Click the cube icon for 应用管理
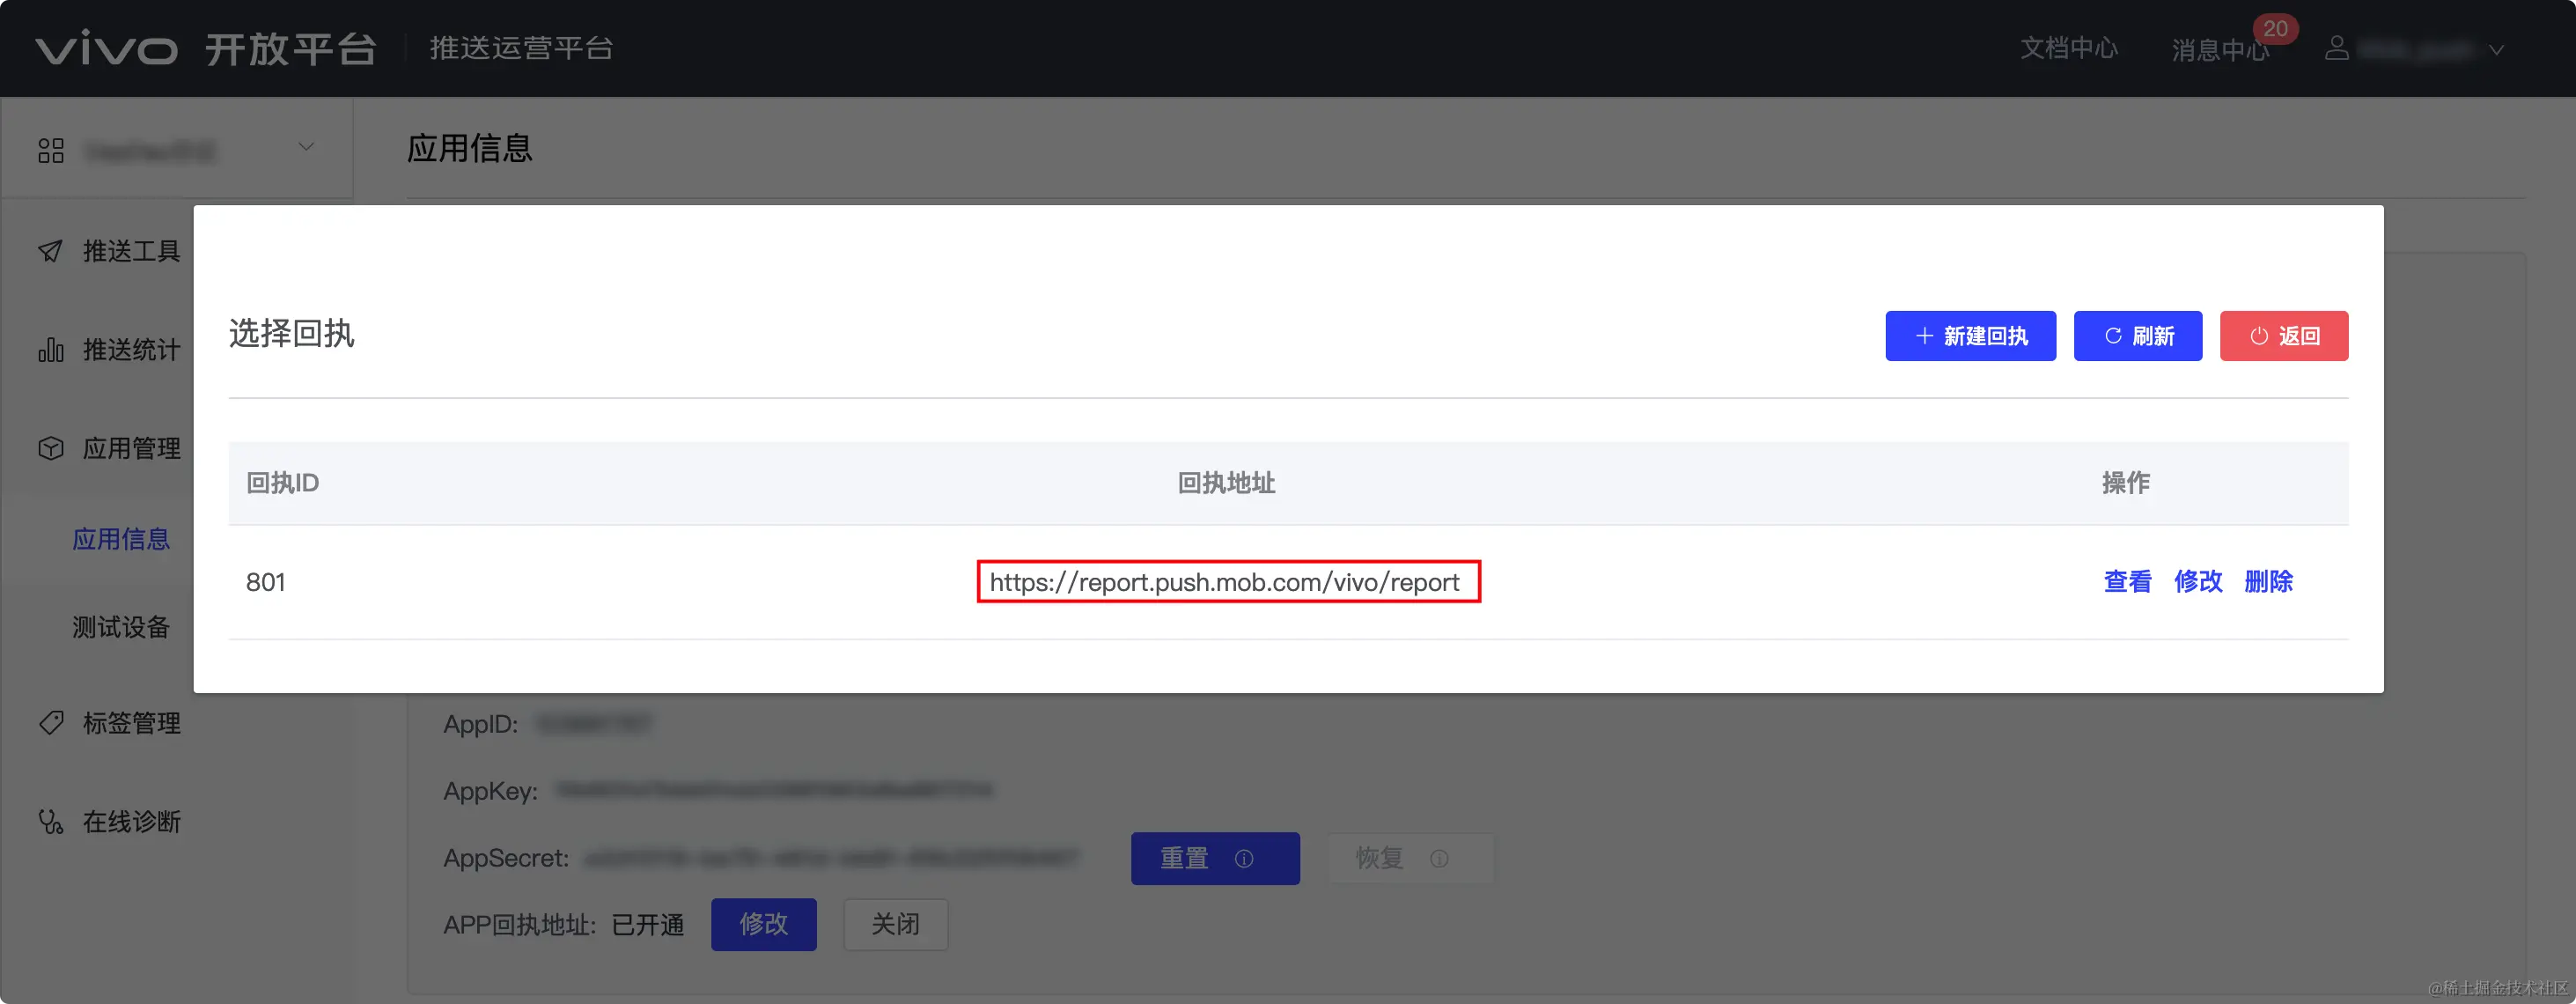The height and width of the screenshot is (1004, 2576). tap(50, 448)
